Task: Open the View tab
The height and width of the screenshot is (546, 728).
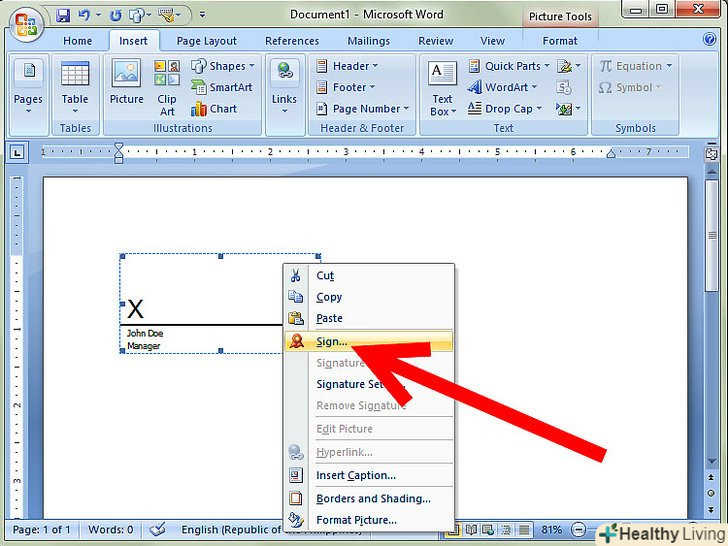Action: [492, 41]
